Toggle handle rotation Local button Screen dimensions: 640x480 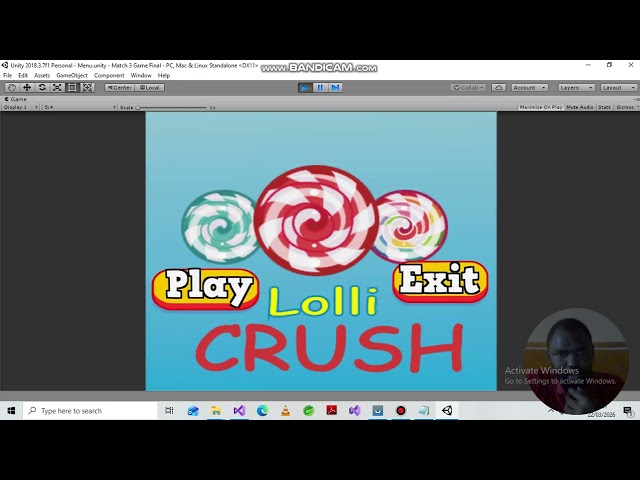point(149,87)
